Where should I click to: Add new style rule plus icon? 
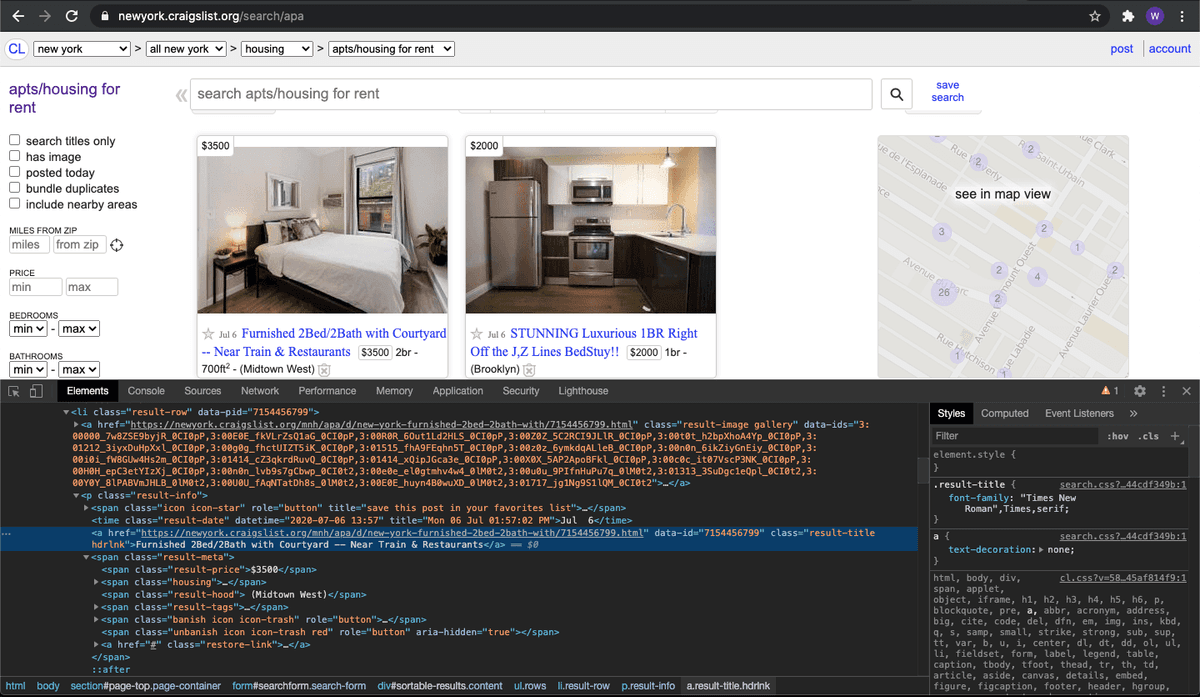pos(1175,436)
